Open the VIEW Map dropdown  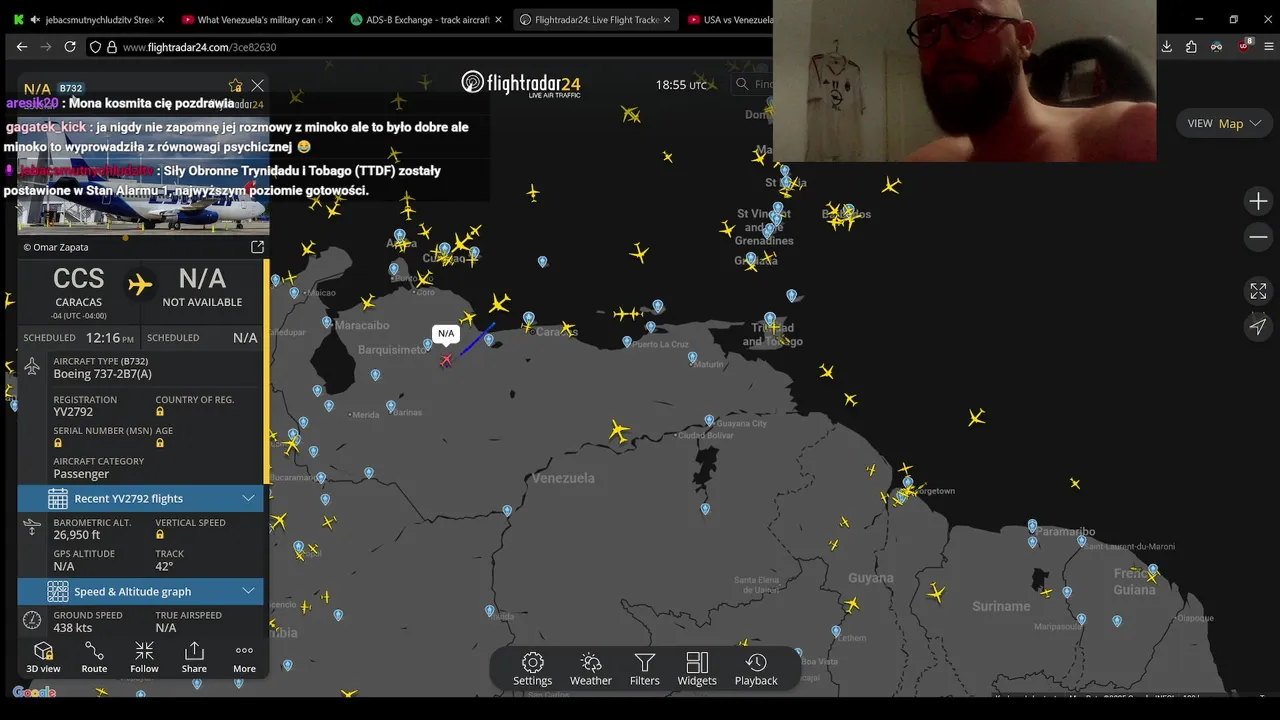[1225, 123]
